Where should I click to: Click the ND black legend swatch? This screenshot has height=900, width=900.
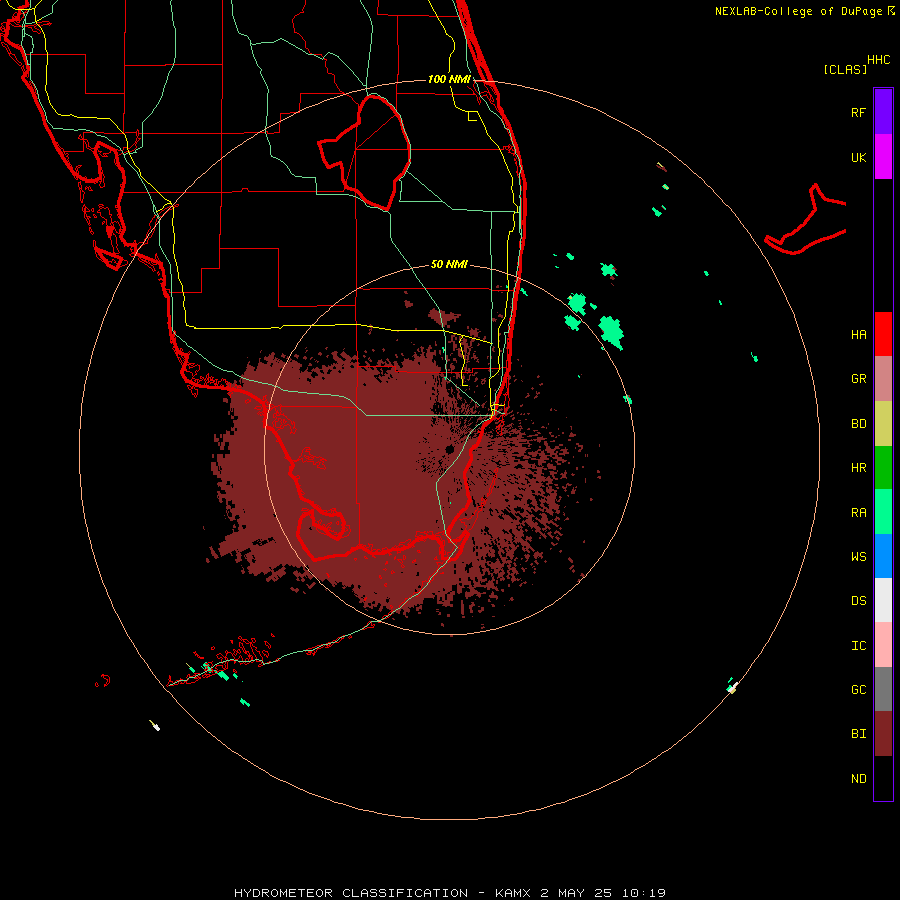point(883,778)
